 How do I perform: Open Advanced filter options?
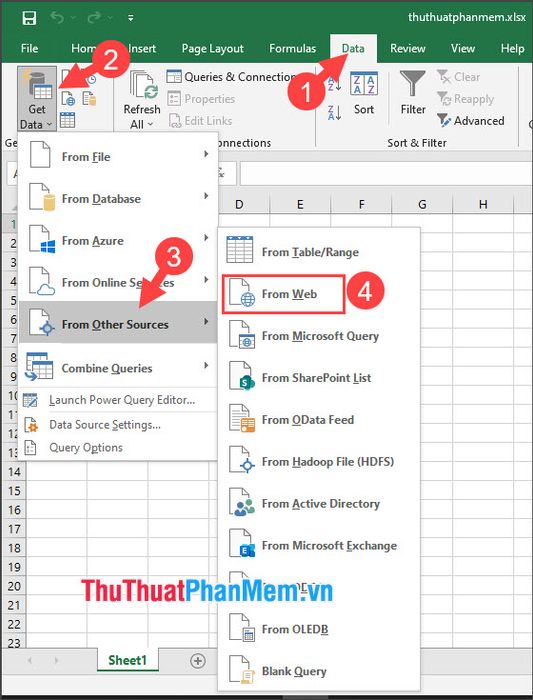point(471,121)
